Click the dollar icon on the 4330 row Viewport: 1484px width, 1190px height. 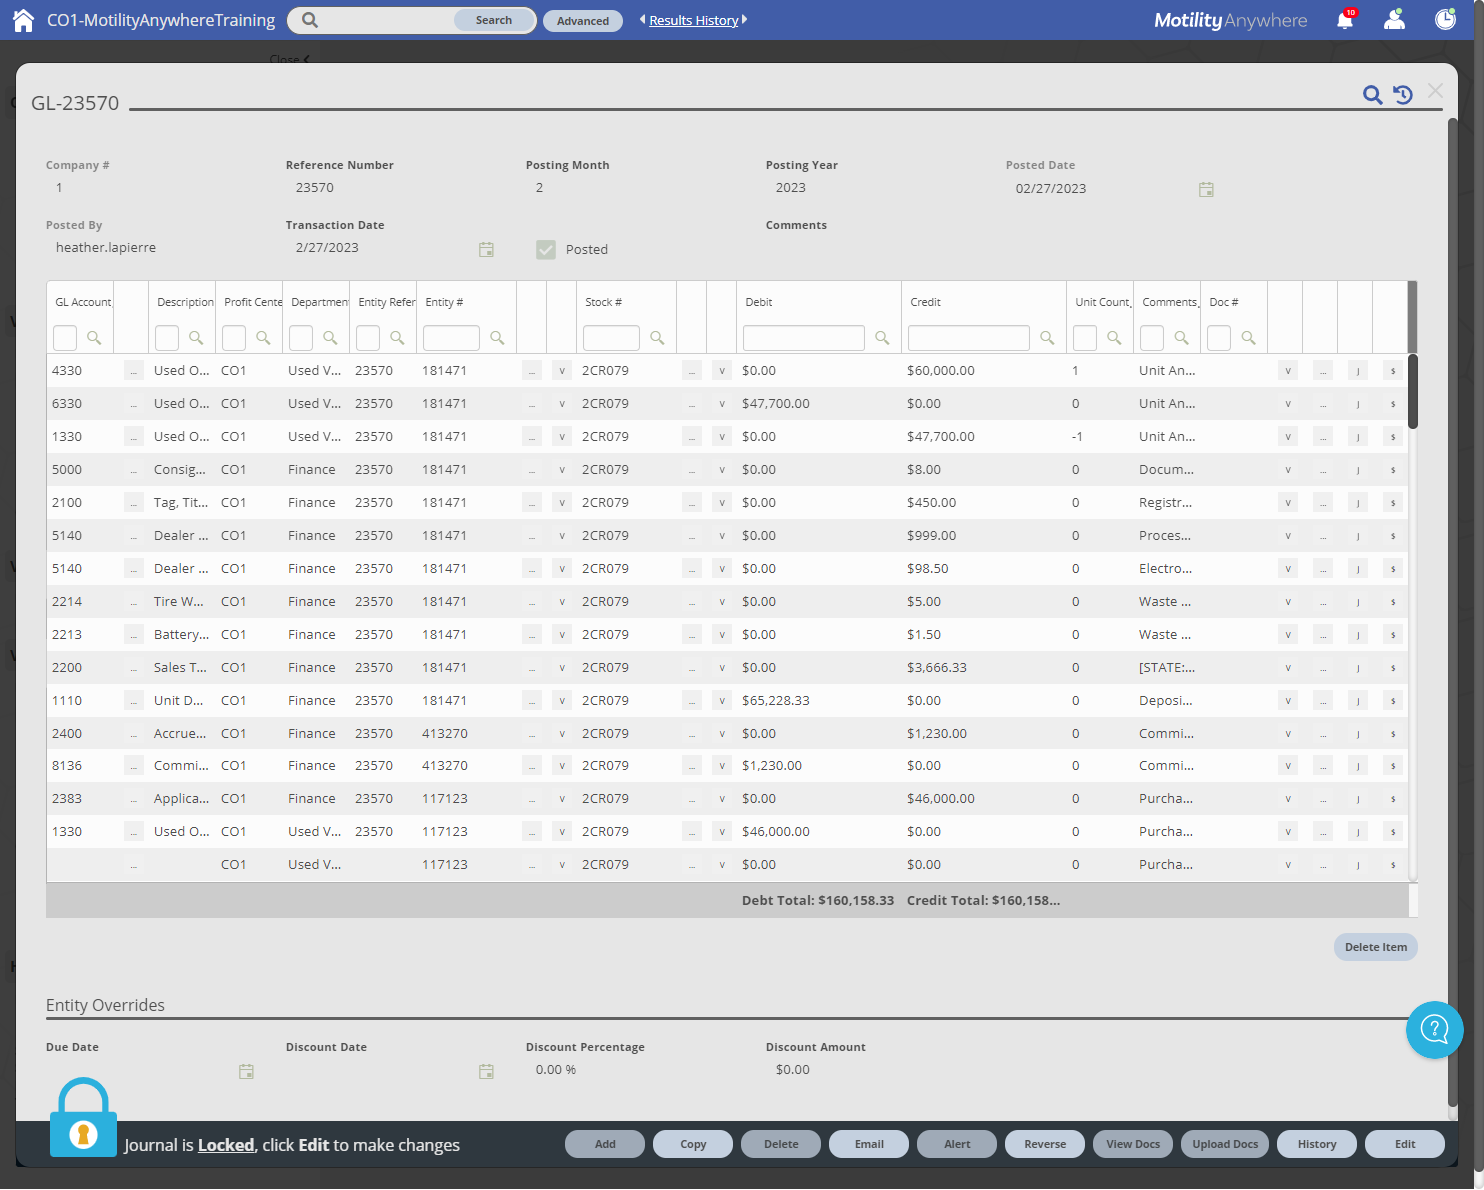click(x=1393, y=369)
